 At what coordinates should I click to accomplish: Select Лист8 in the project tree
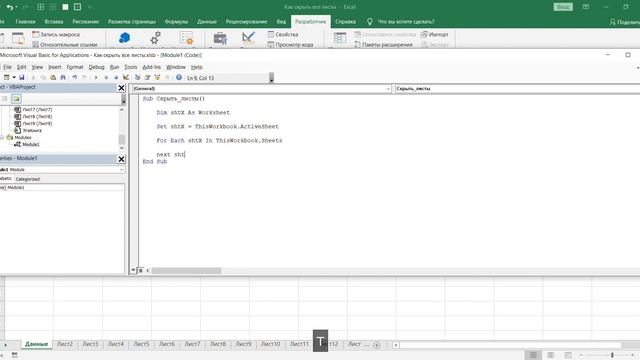pos(37,116)
